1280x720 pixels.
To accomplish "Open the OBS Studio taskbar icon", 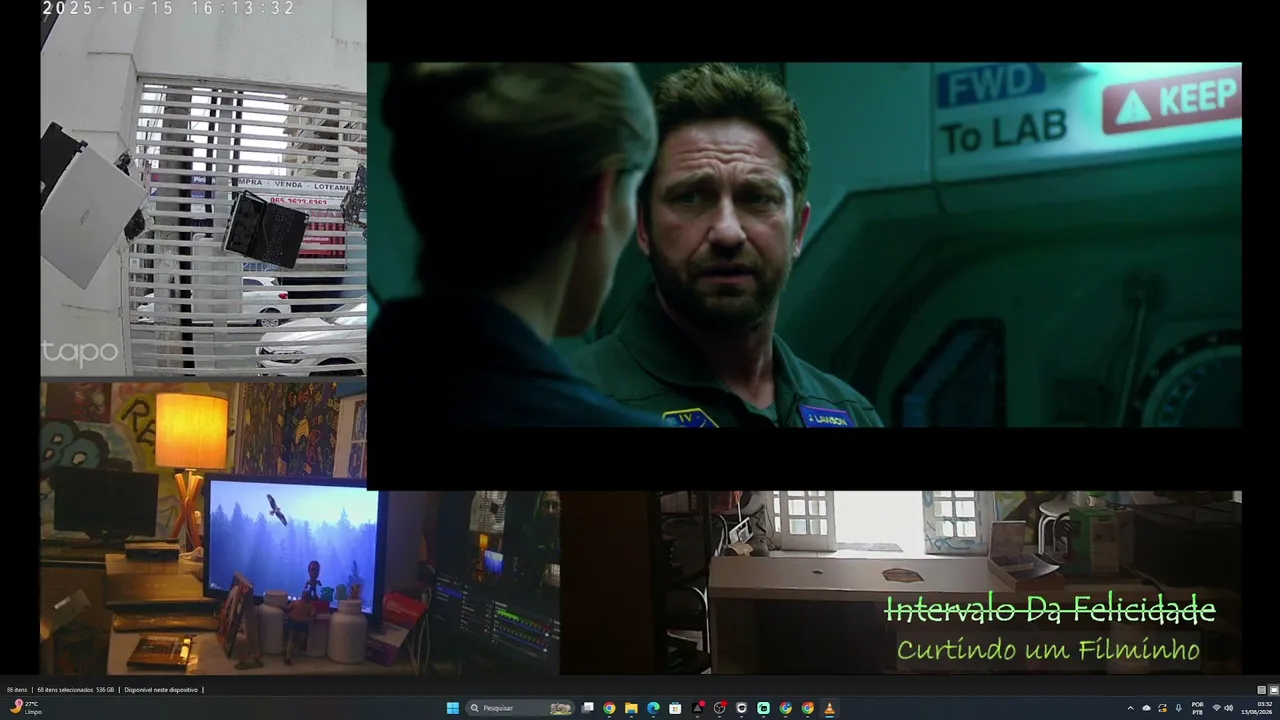I will (719, 708).
